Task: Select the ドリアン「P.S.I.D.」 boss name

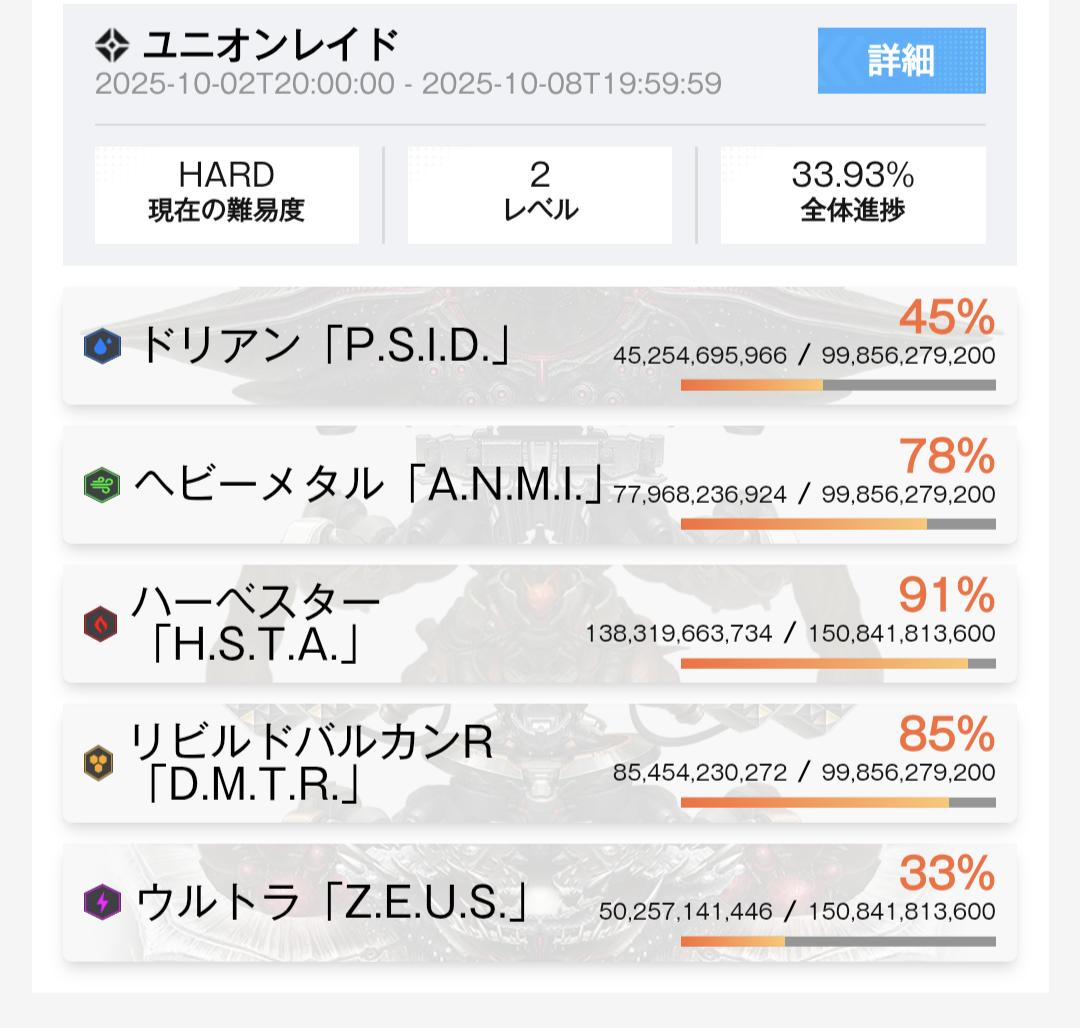Action: pyautogui.click(x=325, y=346)
